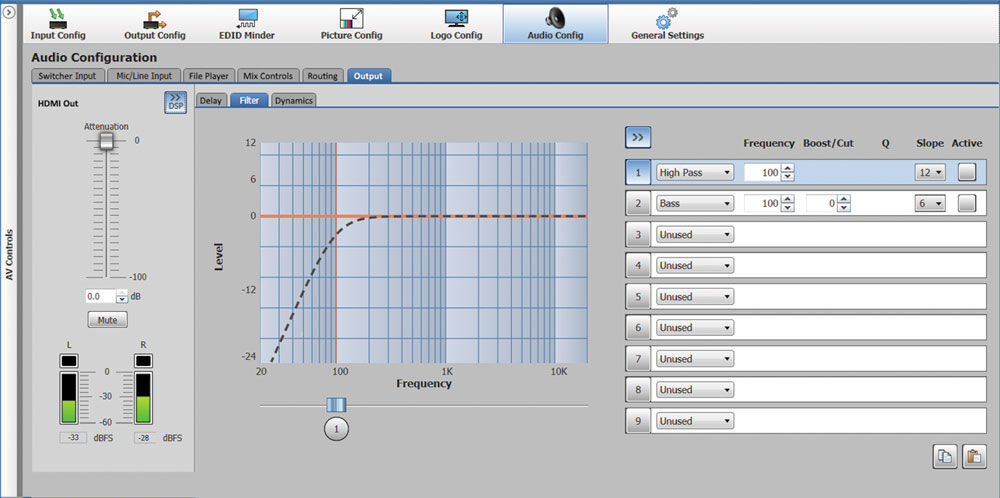Screen dimensions: 1000x498
Task: Open the Input Config page
Action: pos(57,23)
